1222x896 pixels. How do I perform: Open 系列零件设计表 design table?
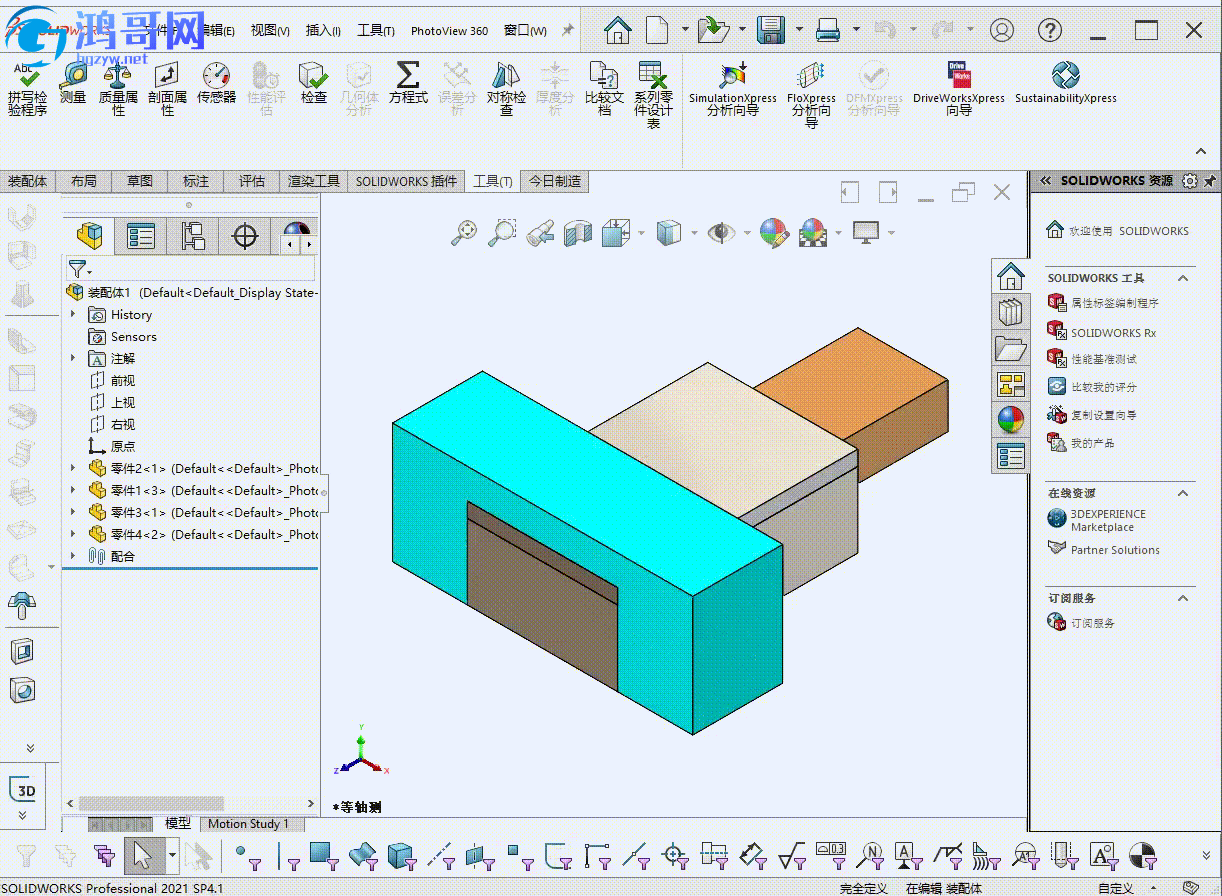(653, 95)
